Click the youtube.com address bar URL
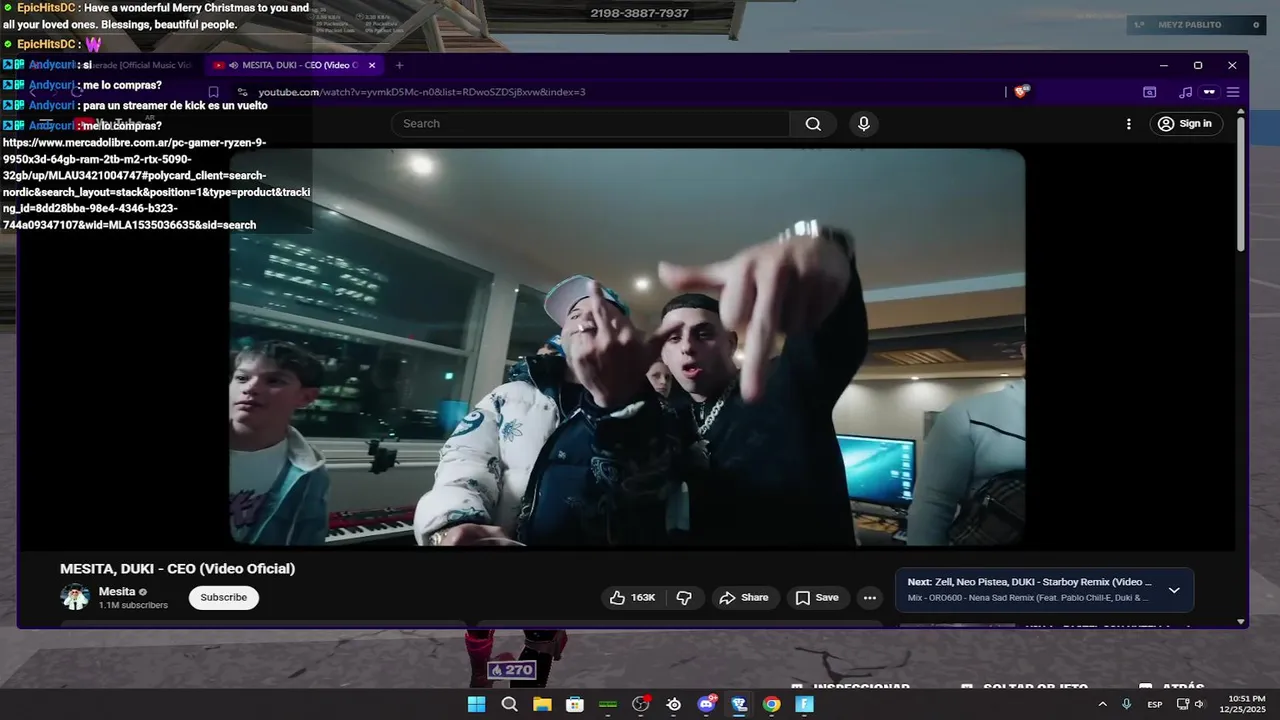This screenshot has width=1280, height=720. 421,92
